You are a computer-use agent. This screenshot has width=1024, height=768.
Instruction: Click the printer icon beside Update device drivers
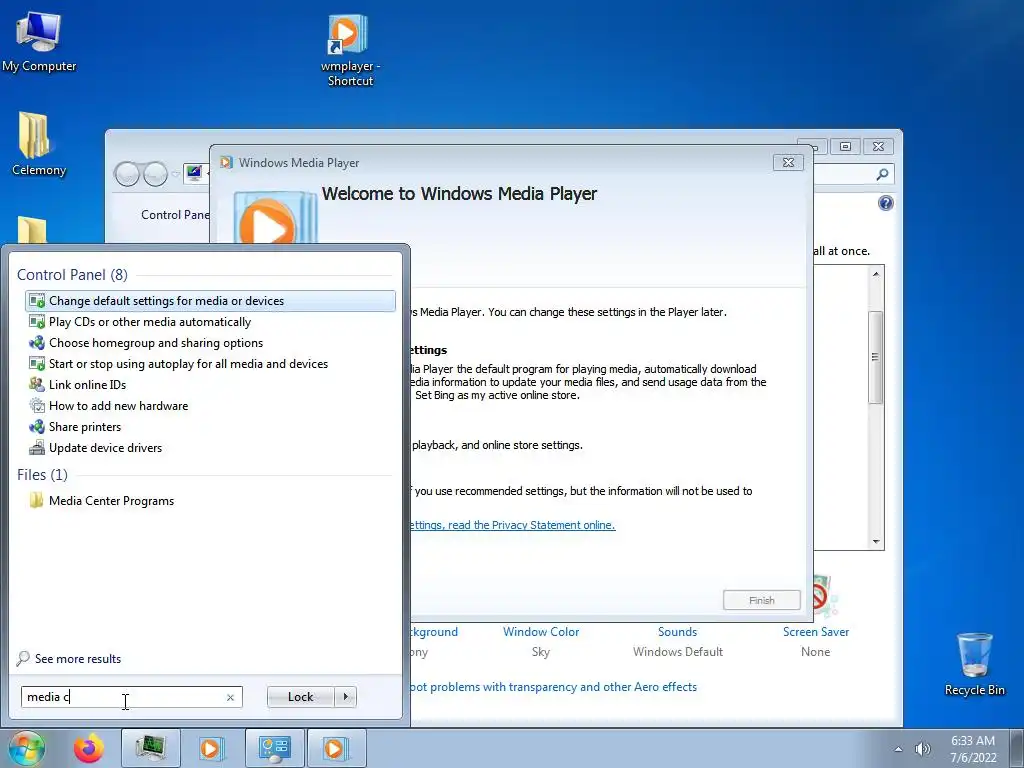[37, 447]
